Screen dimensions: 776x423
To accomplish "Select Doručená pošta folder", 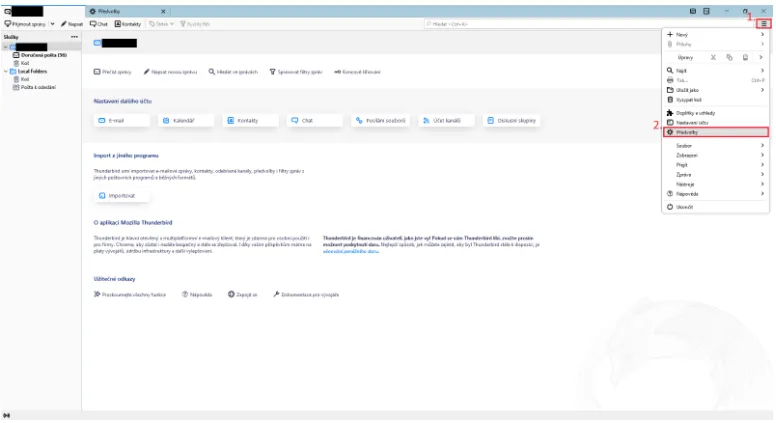I will point(40,55).
